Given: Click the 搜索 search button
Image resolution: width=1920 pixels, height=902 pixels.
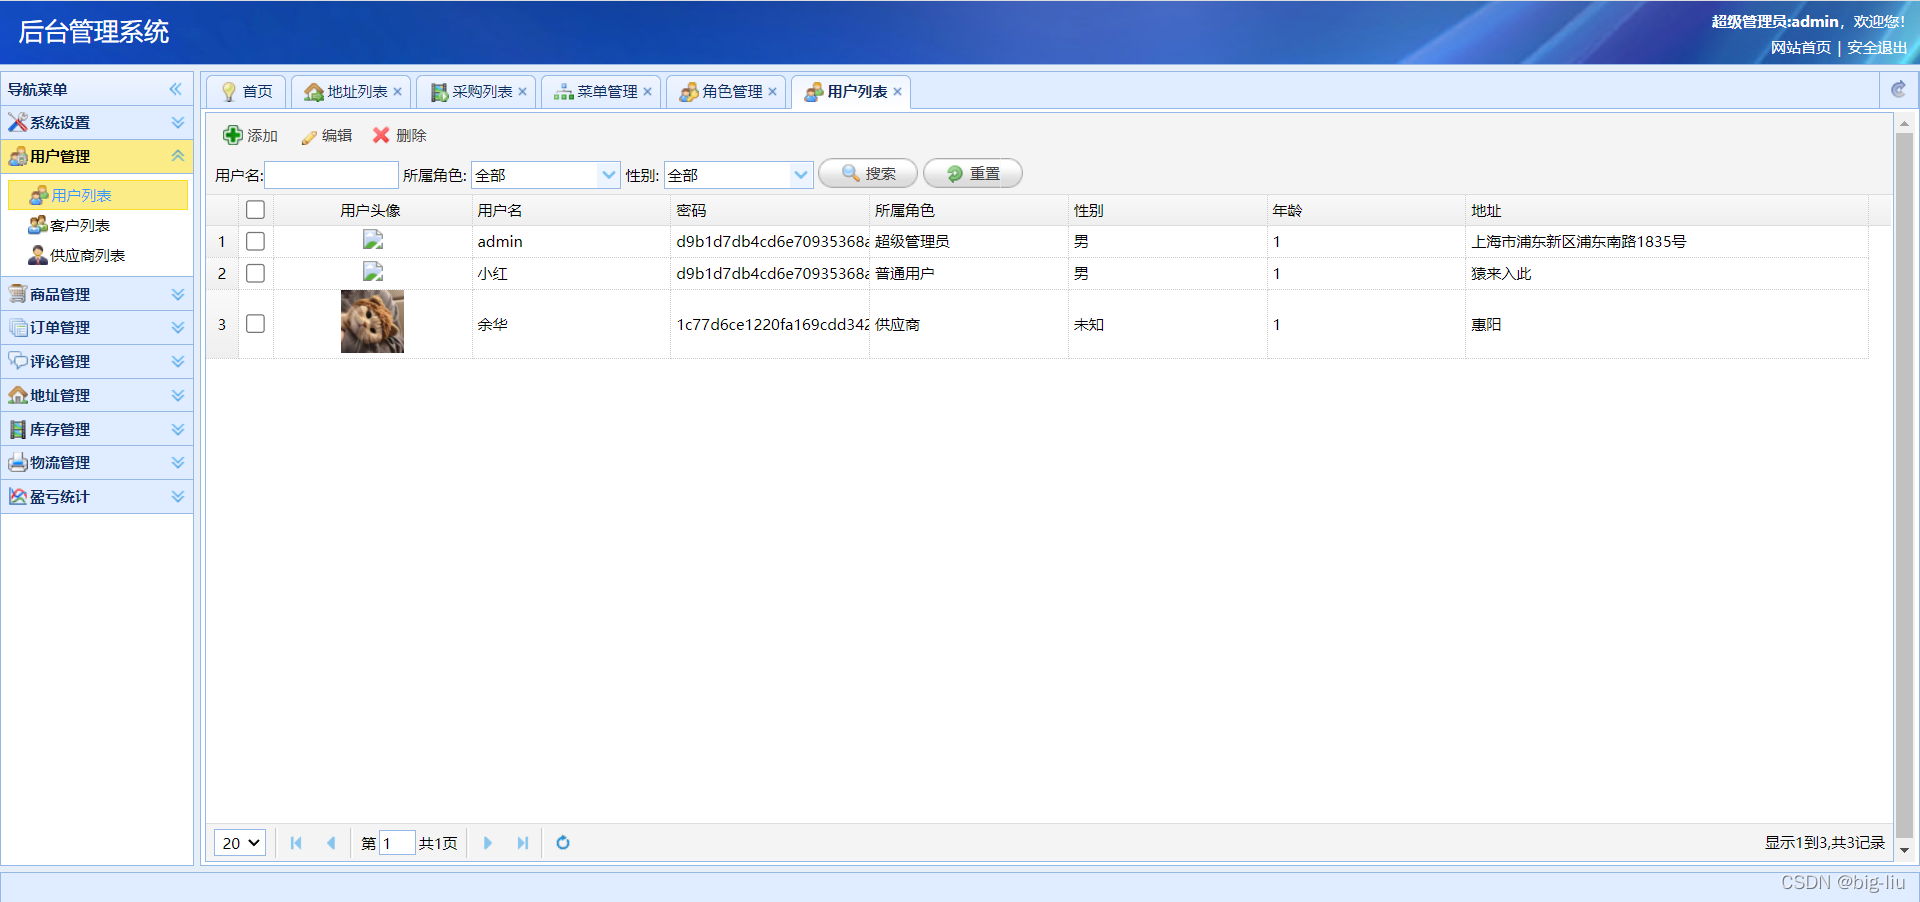Looking at the screenshot, I should [x=868, y=174].
